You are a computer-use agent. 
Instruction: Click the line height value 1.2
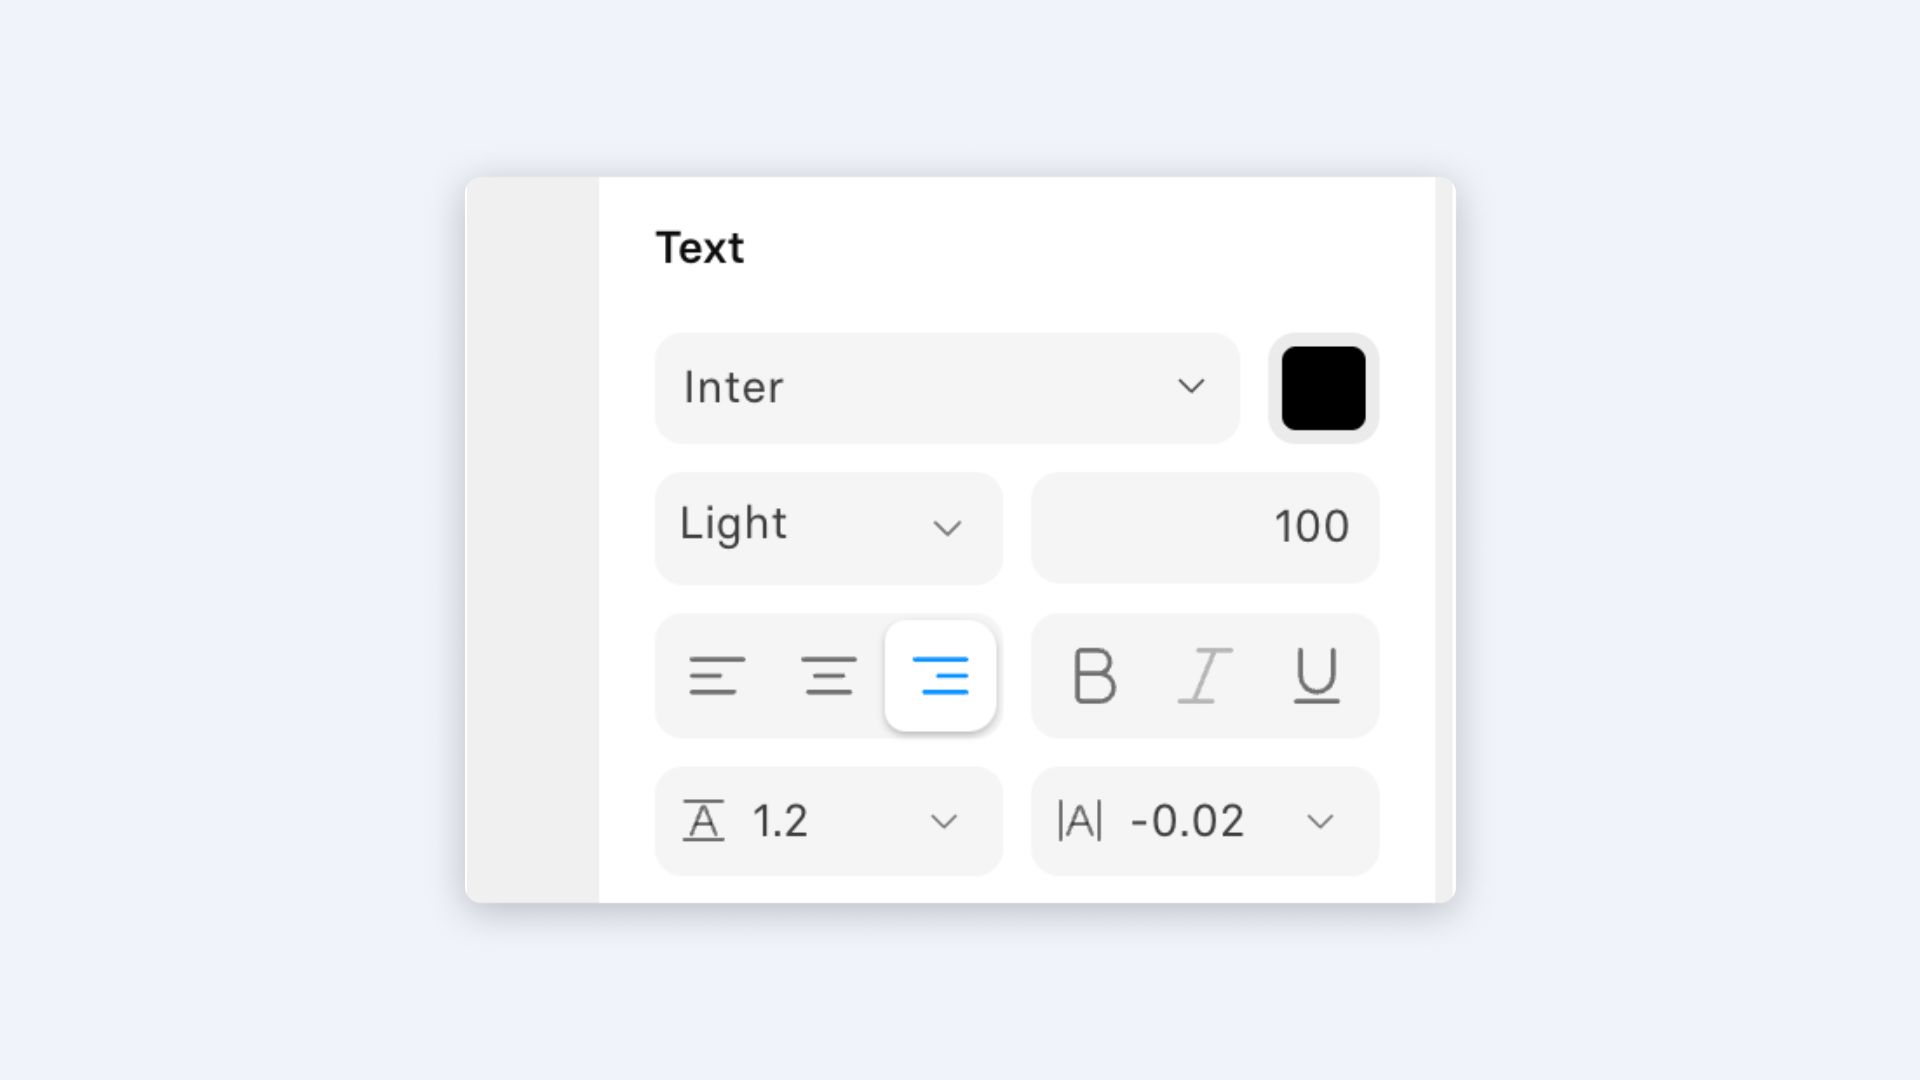780,821
